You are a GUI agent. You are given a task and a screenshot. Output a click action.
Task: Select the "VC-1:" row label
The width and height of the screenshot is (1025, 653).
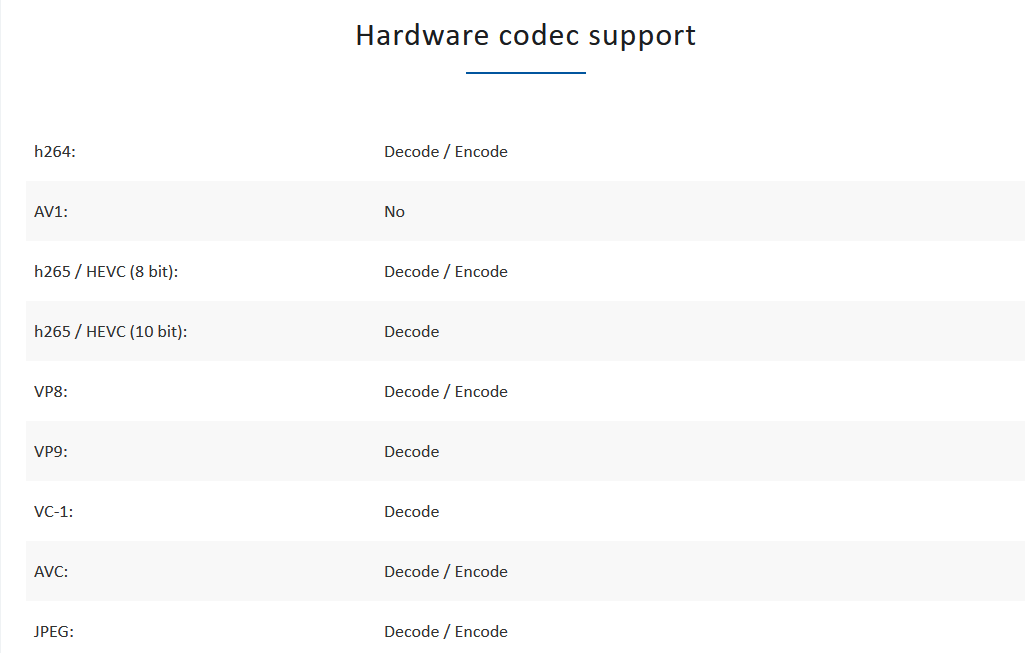coord(54,512)
